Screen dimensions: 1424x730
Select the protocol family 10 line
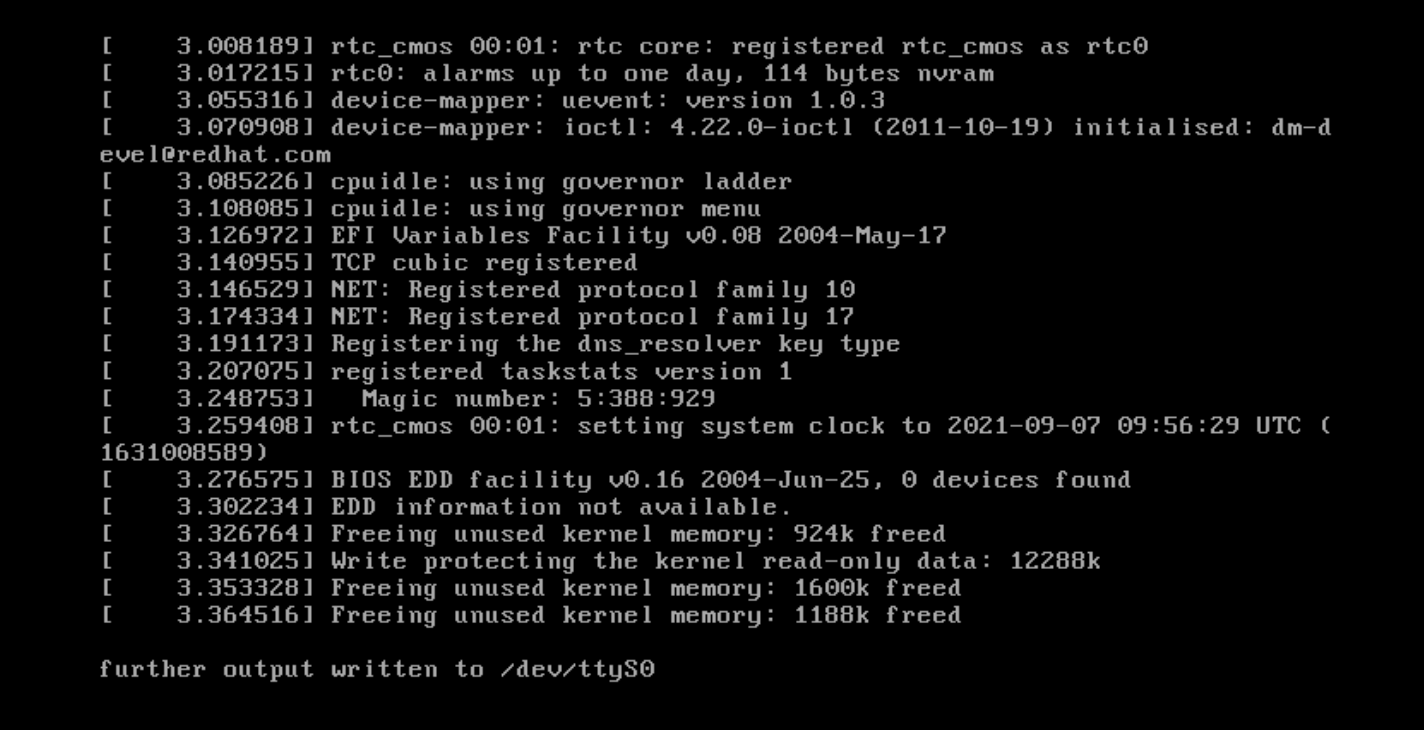pyautogui.click(x=477, y=290)
